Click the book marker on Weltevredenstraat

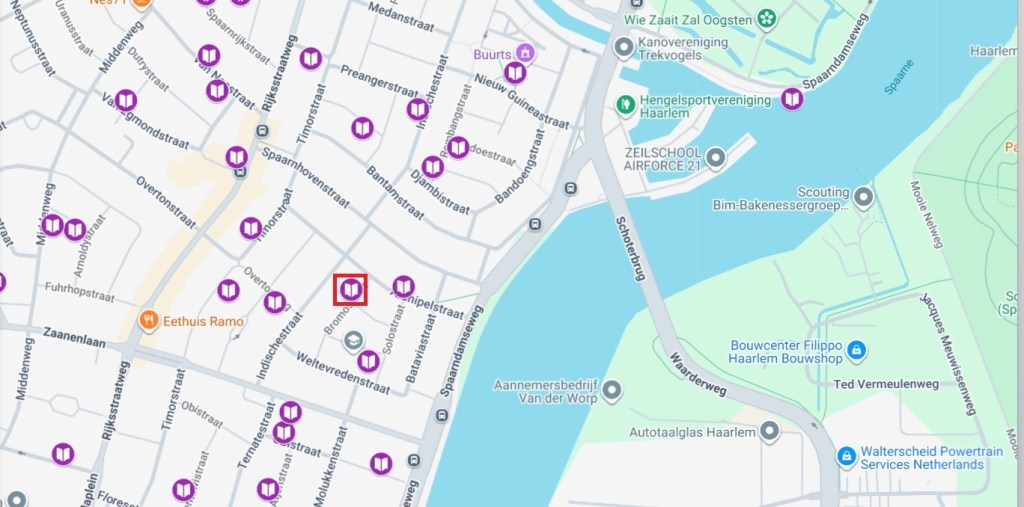click(x=368, y=361)
